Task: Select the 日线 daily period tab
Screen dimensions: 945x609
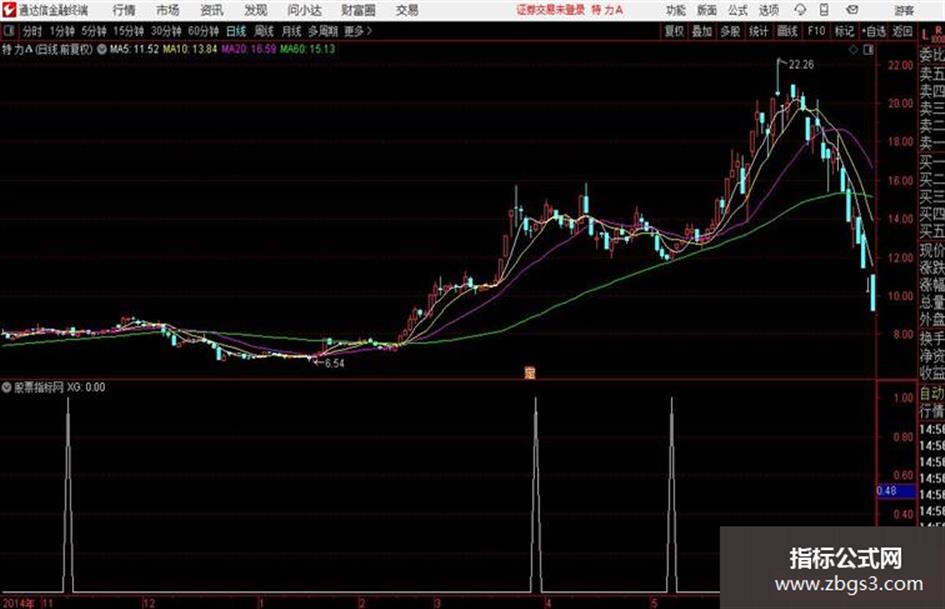Action: point(236,31)
